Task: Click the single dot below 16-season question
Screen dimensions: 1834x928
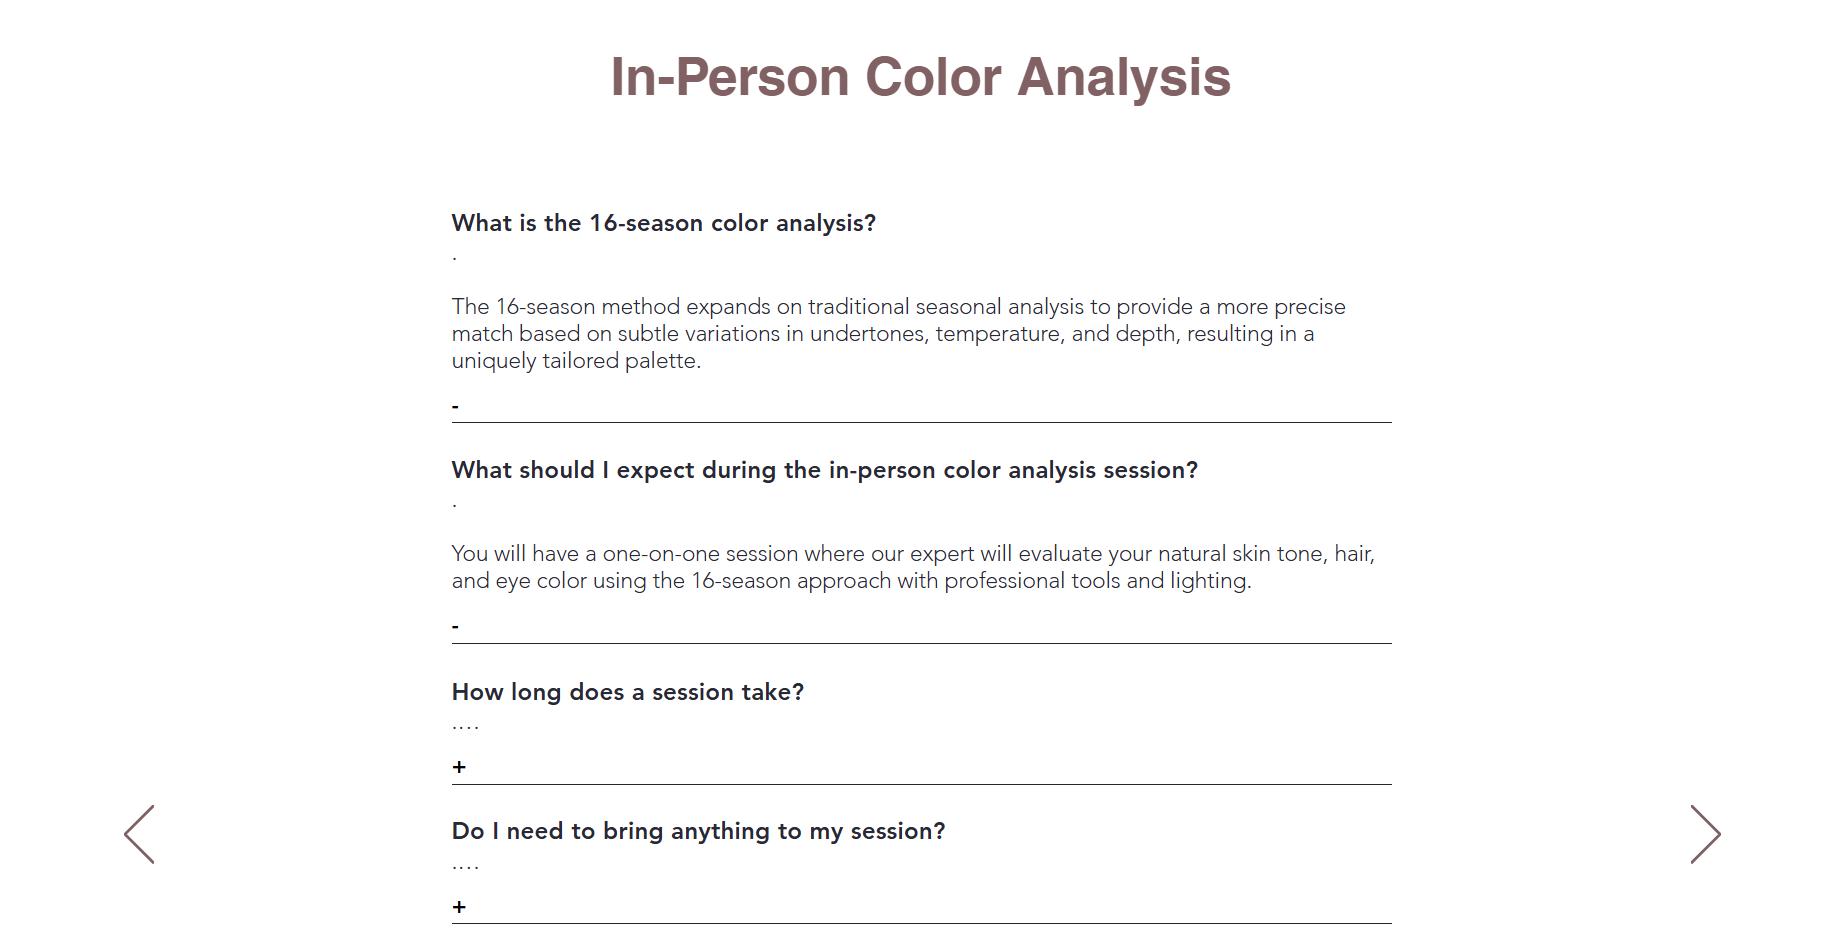Action: [454, 259]
